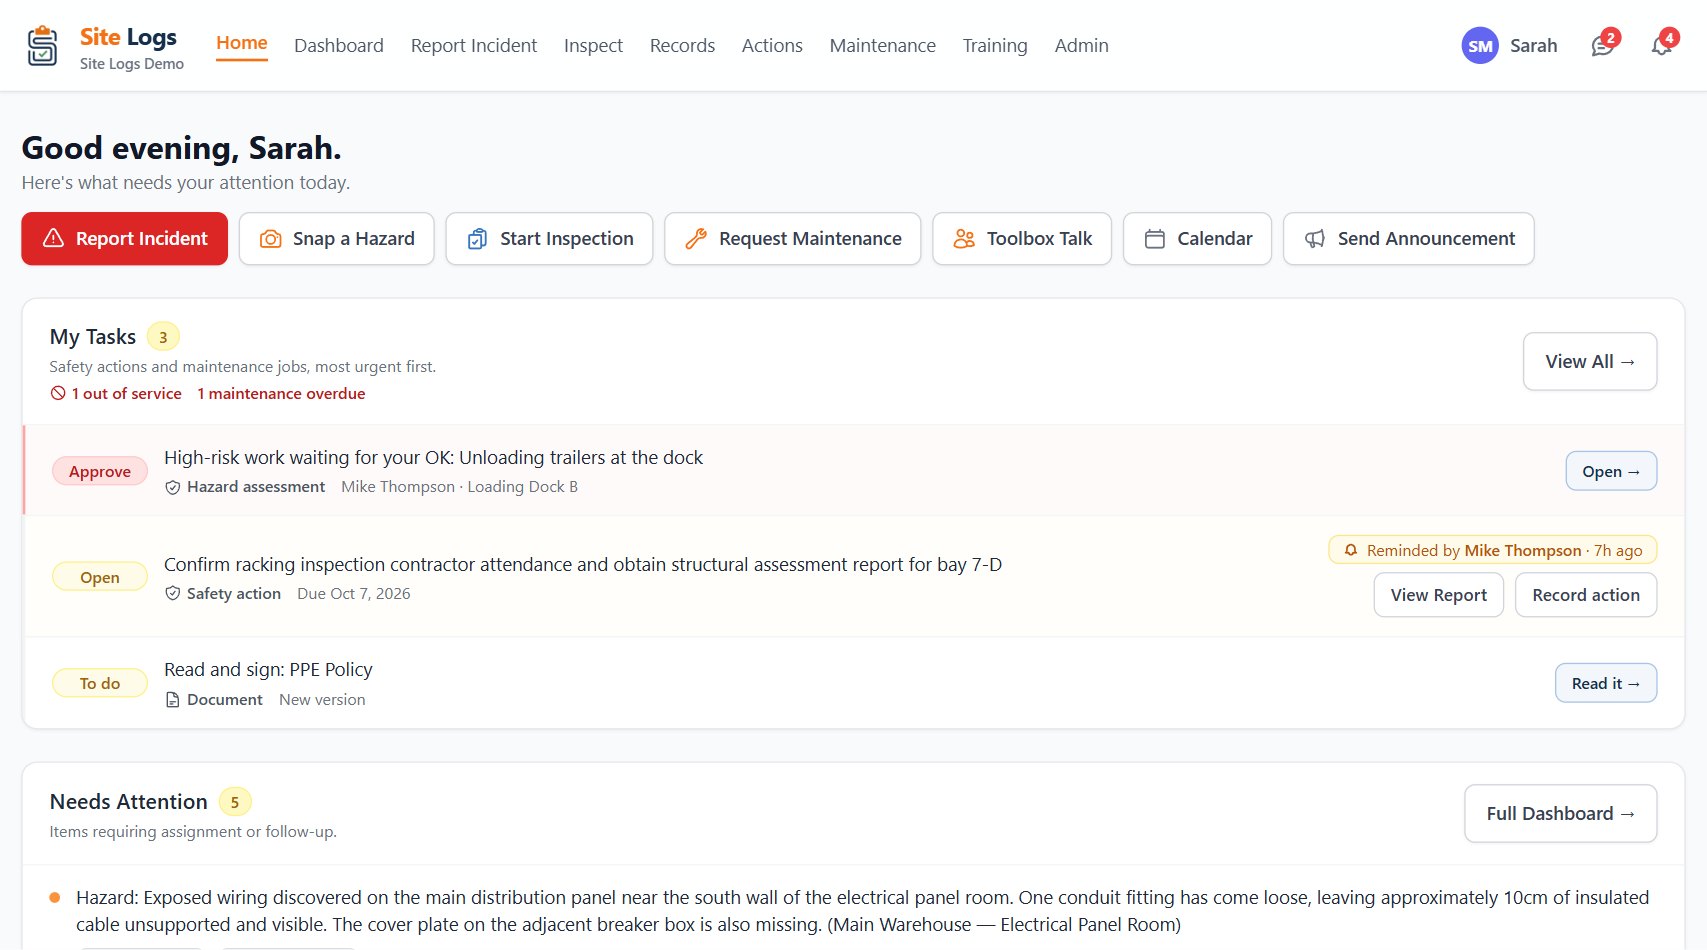Go to the Home tab

[242, 43]
